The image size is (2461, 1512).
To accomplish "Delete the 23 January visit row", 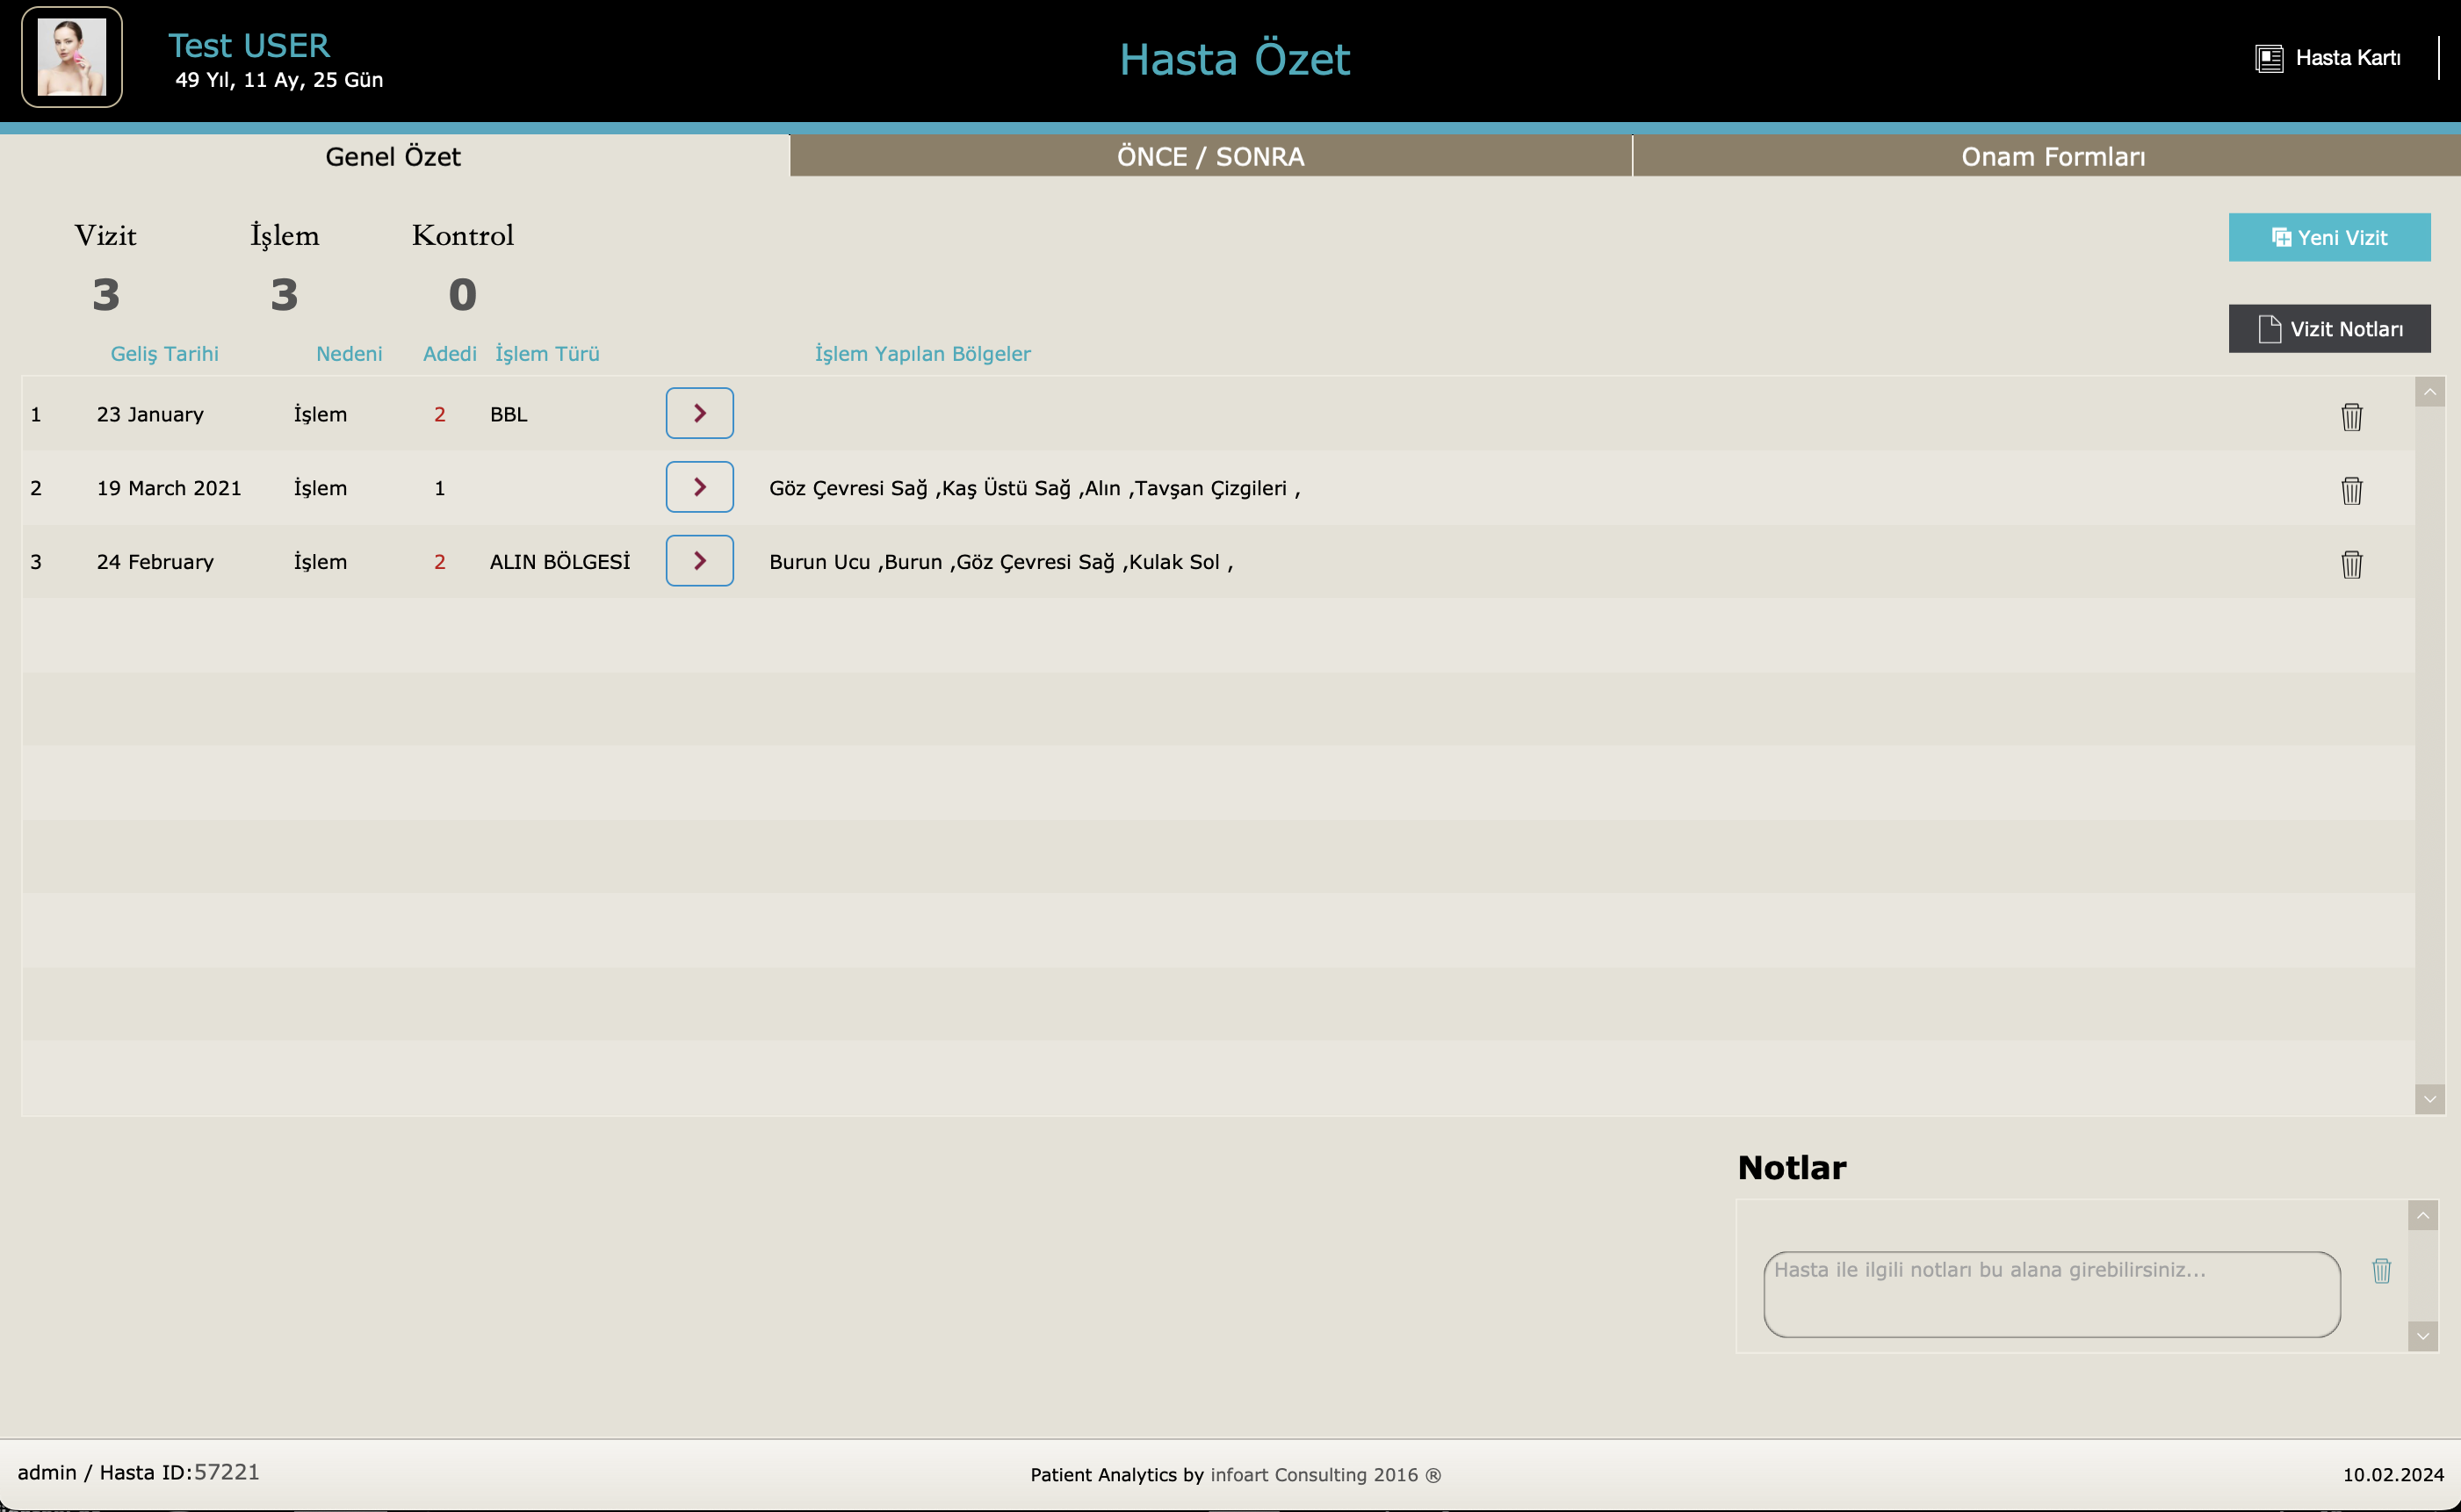I will pyautogui.click(x=2351, y=416).
